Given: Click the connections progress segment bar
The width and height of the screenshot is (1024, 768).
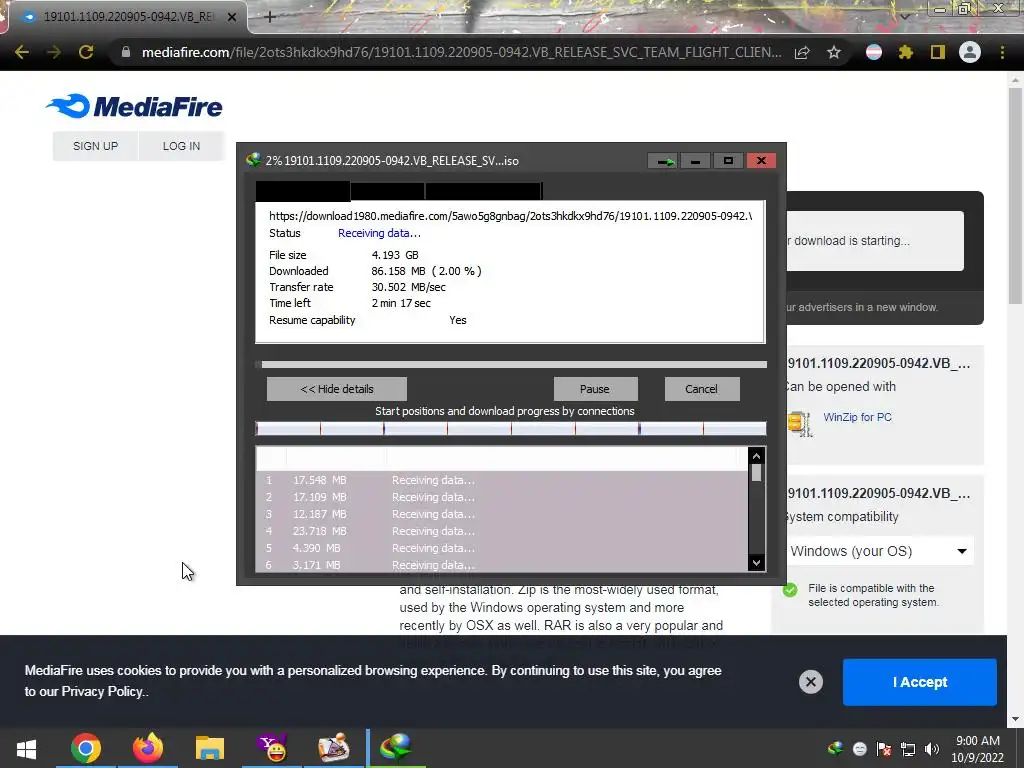Looking at the screenshot, I should 511,428.
